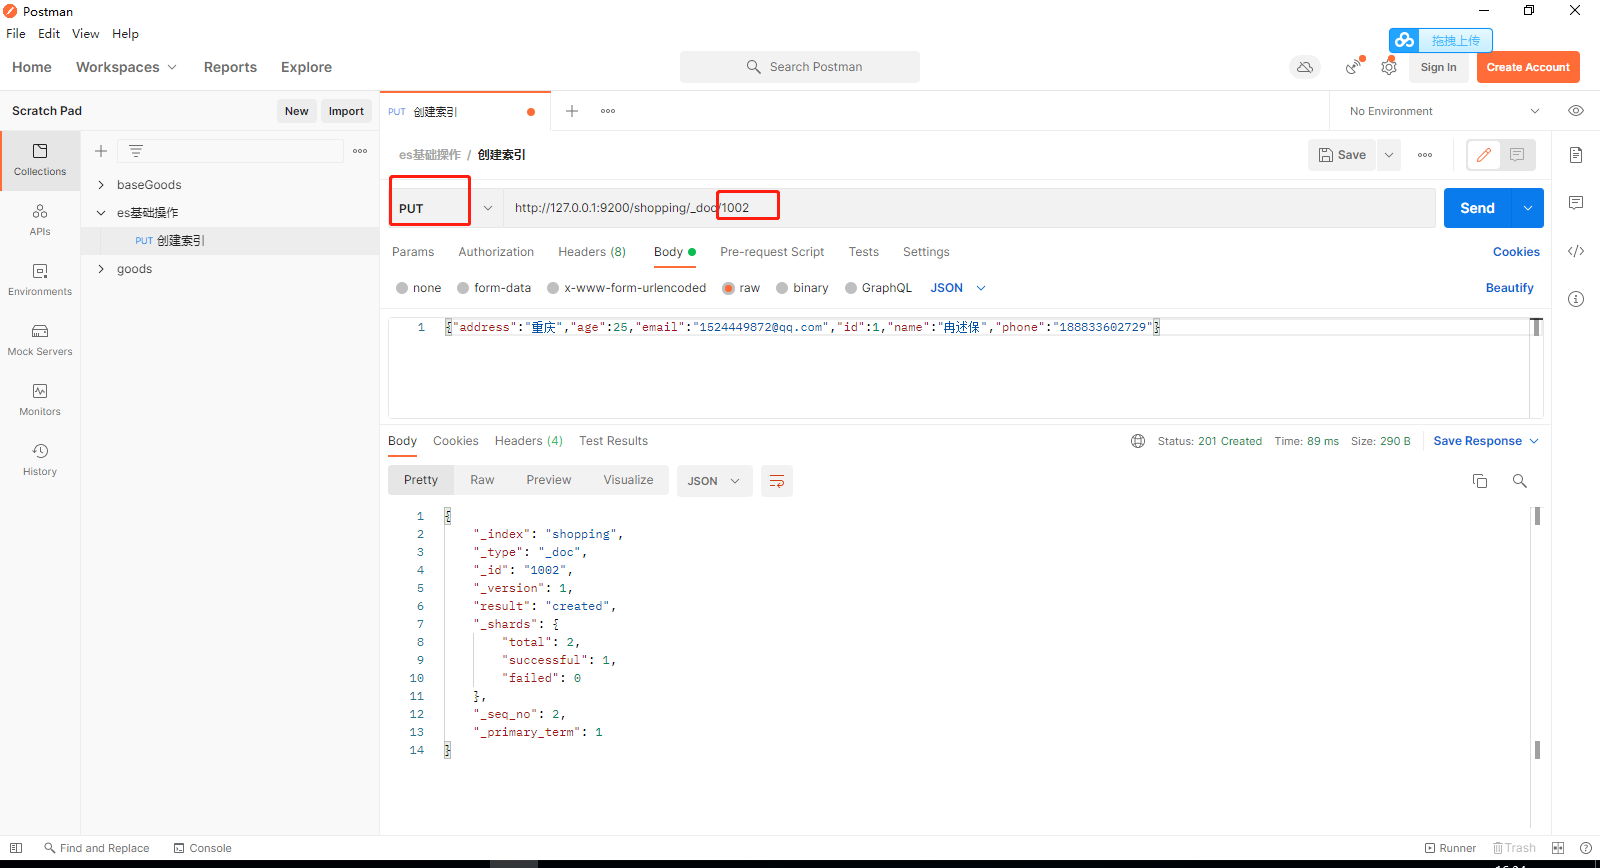Switch response view to Raw
This screenshot has height=868, width=1600.
click(482, 480)
